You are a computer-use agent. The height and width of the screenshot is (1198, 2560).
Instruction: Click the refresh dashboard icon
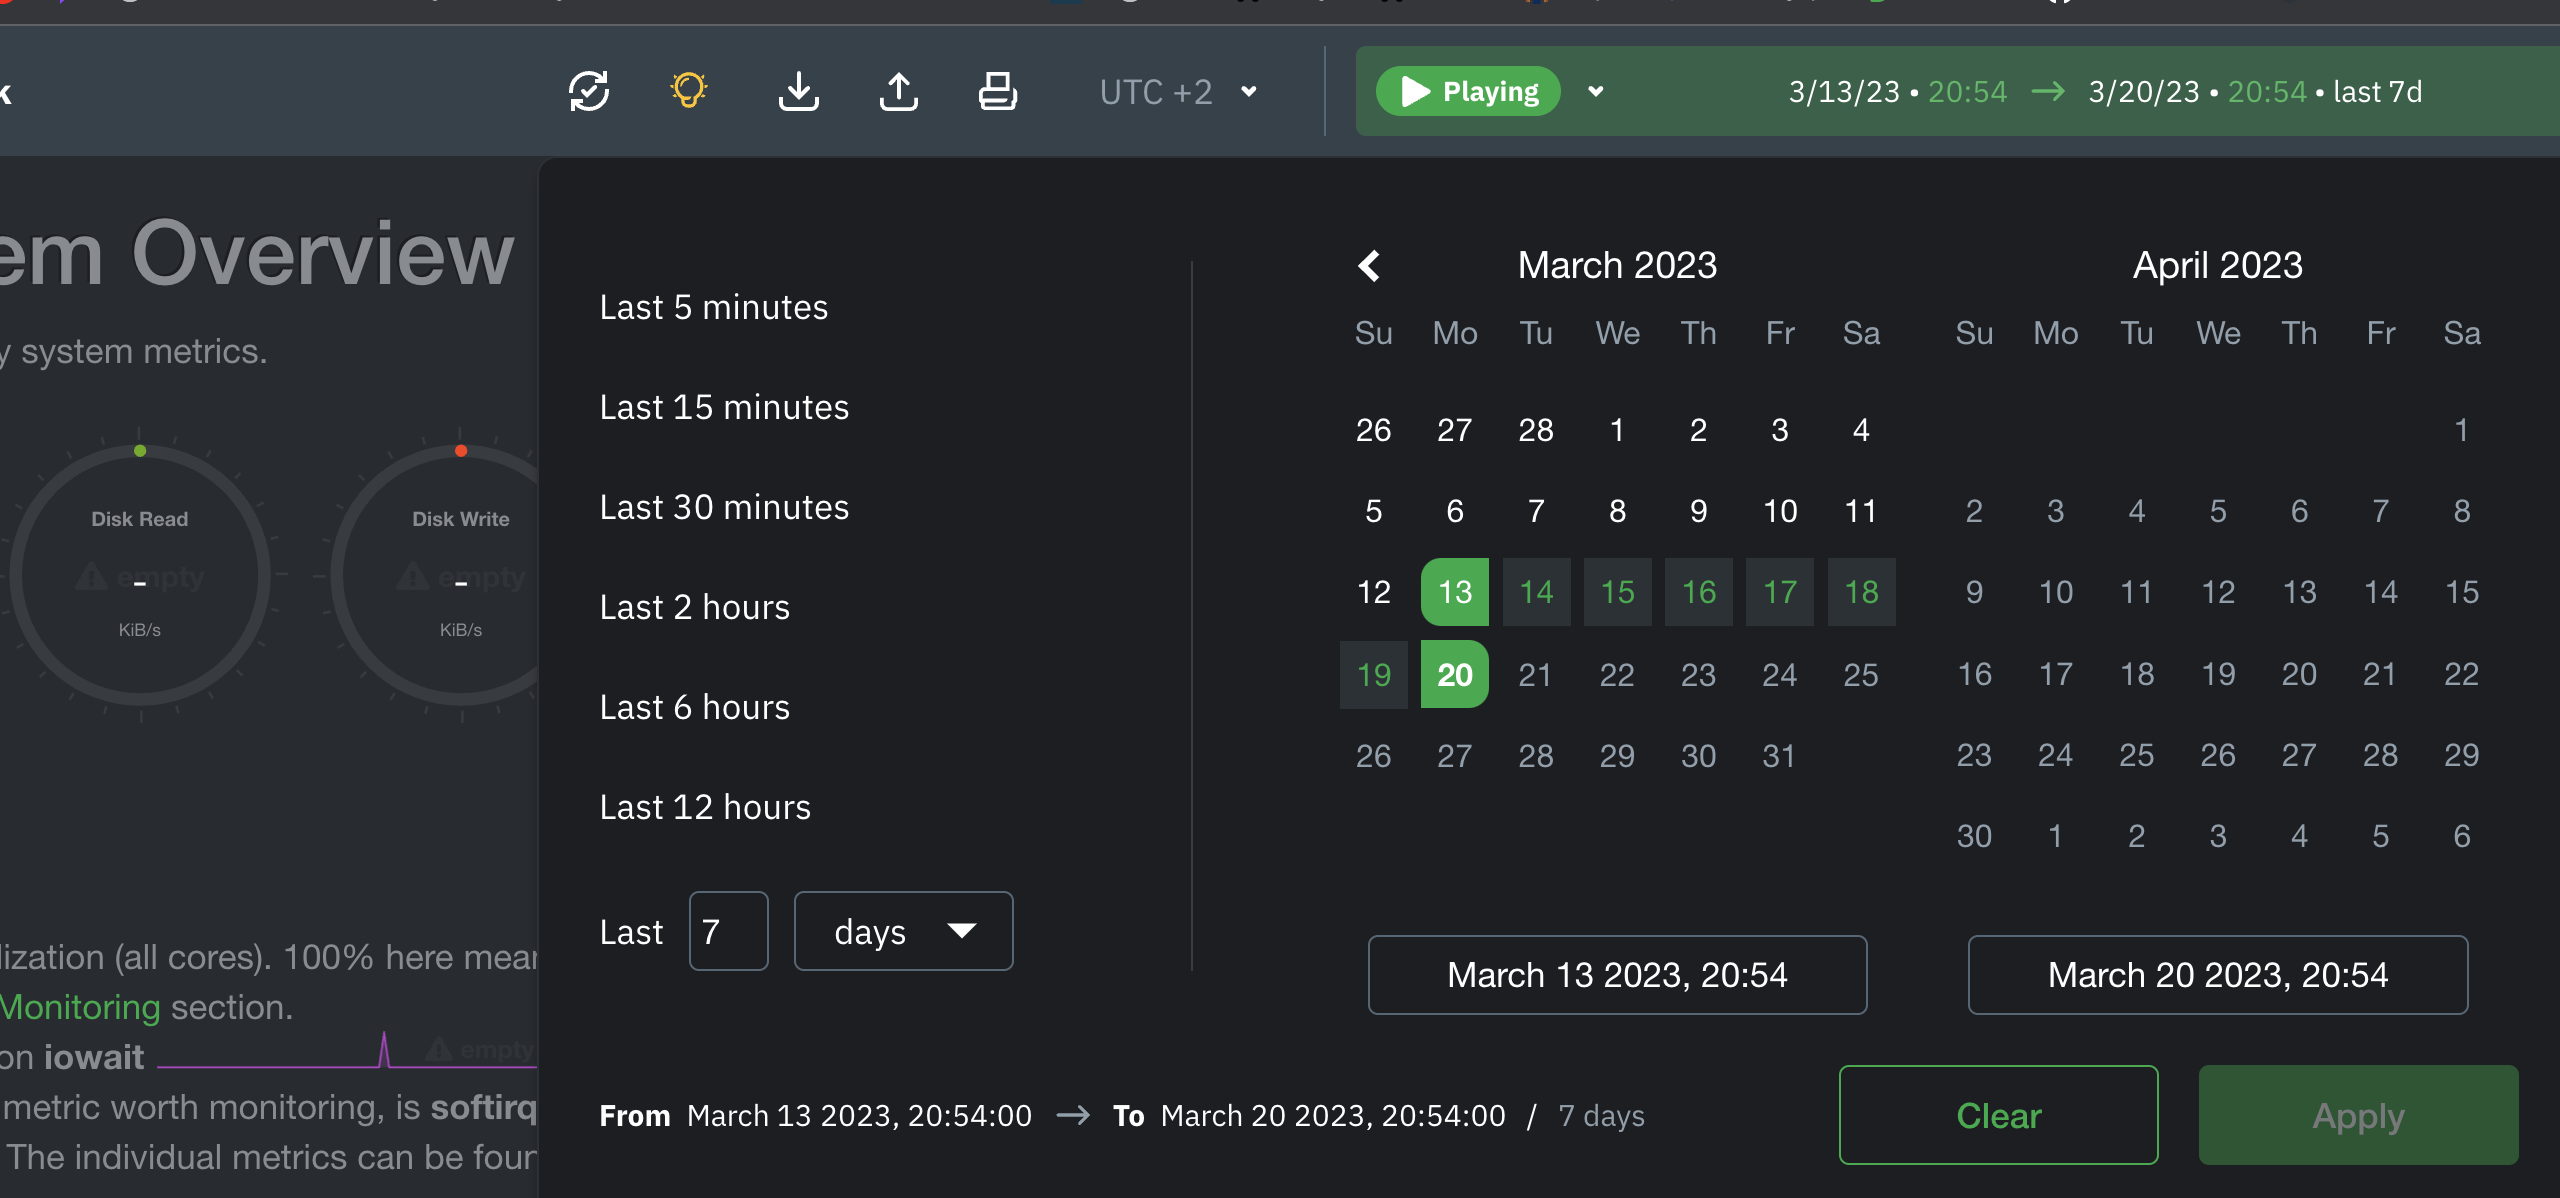[590, 91]
